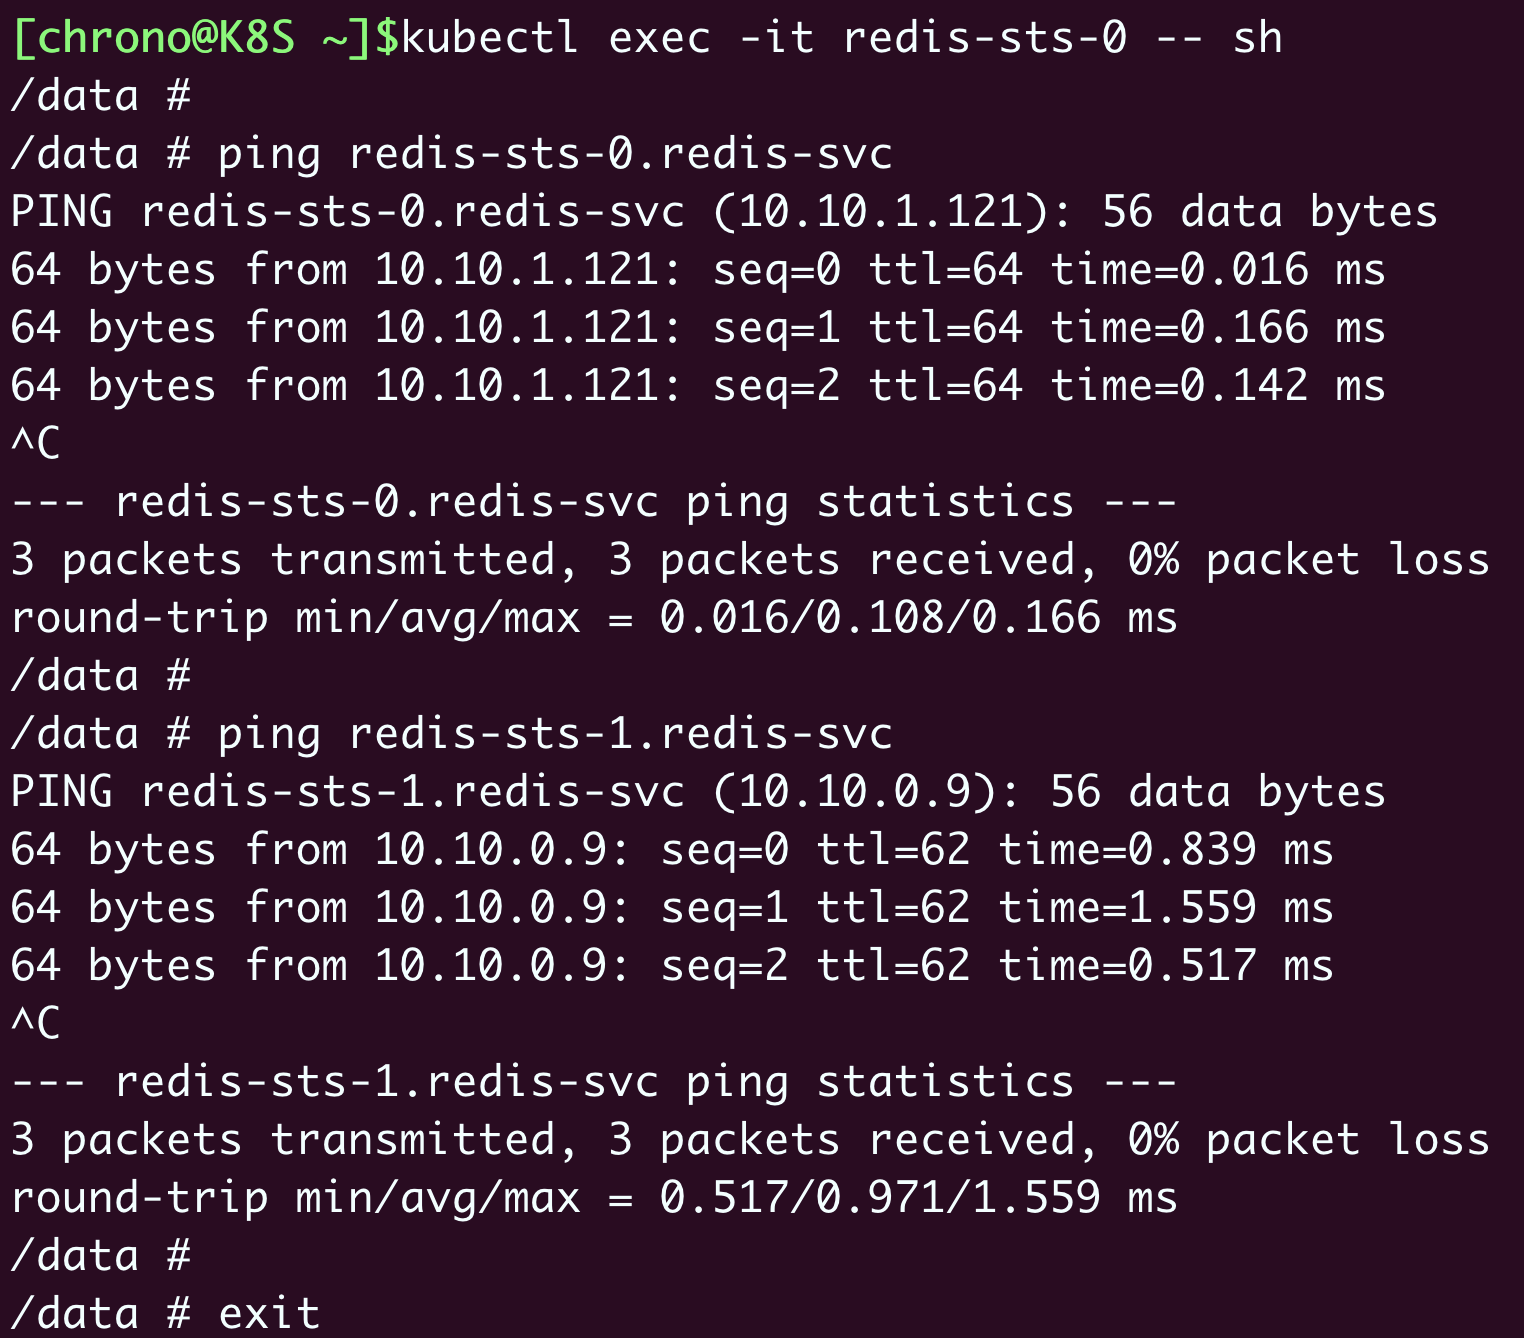Click the first ping redis-sts-0.redis-svc command
The height and width of the screenshot is (1338, 1524).
point(554,154)
